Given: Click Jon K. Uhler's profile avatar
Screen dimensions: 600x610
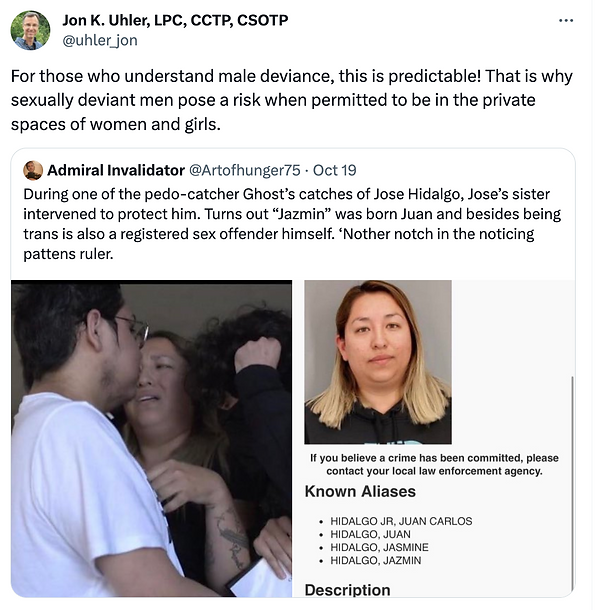Looking at the screenshot, I should click(30, 30).
